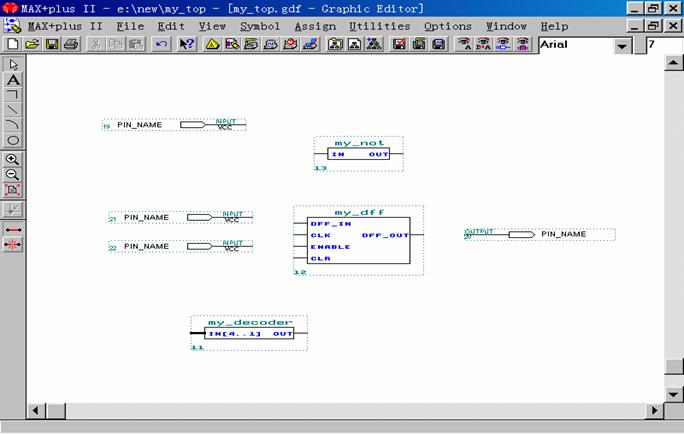Choose the diagonal line tool
684x434 pixels.
13,109
